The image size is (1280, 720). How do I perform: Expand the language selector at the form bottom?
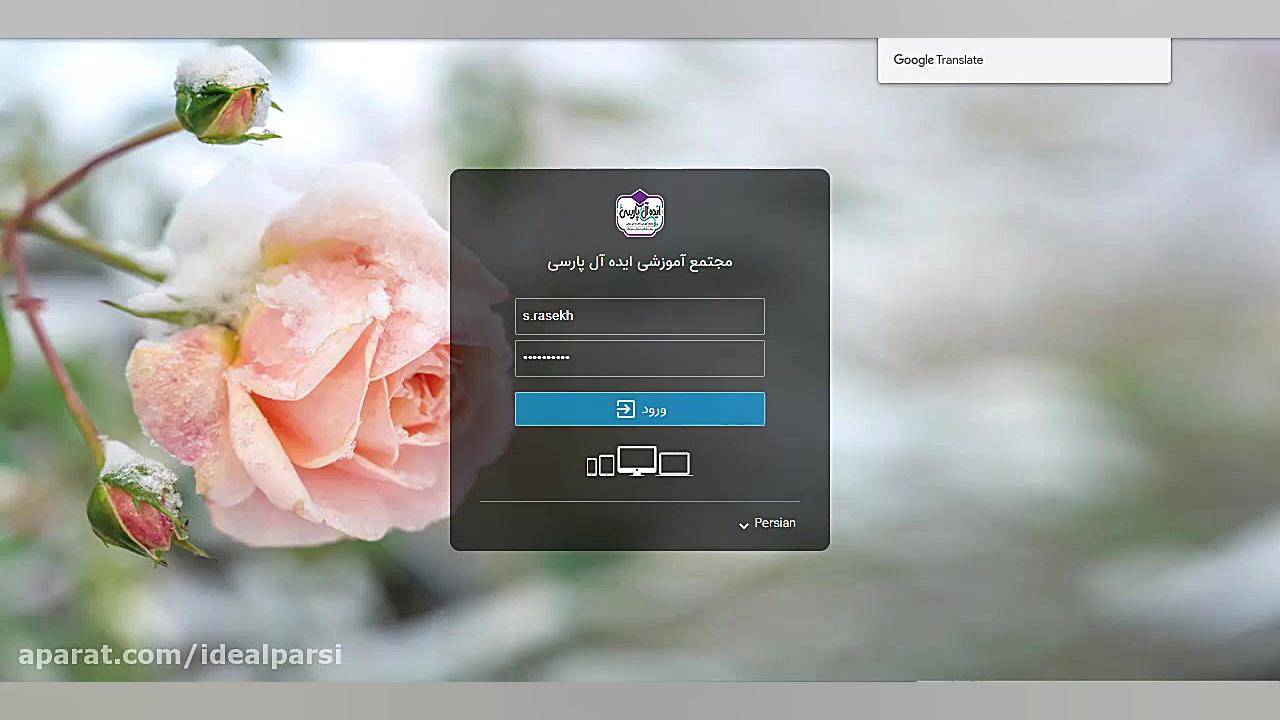(766, 523)
